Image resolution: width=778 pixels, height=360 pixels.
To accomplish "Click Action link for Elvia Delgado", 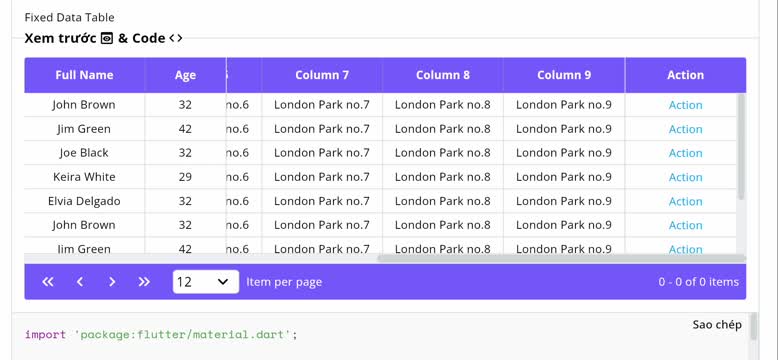I will click(685, 201).
